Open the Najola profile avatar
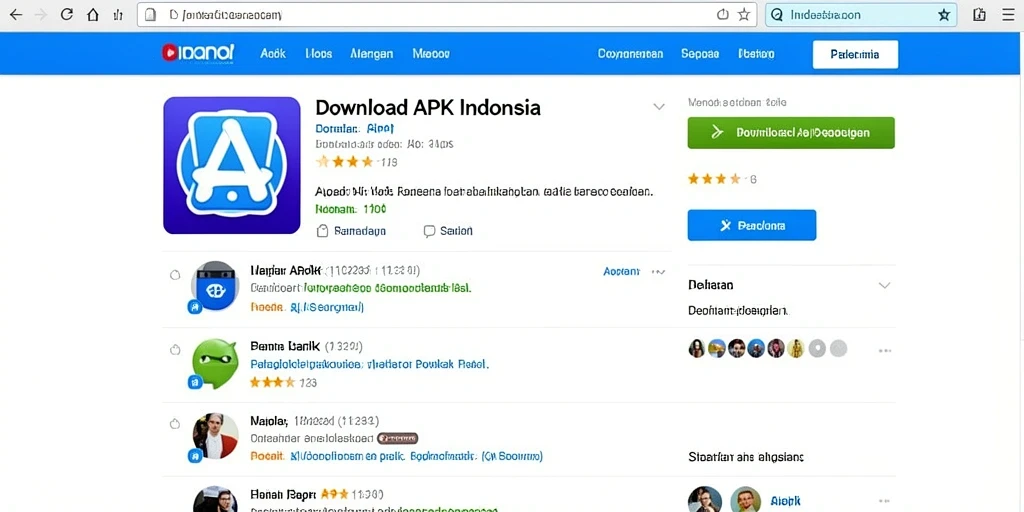The width and height of the screenshot is (1024, 512). [x=215, y=436]
